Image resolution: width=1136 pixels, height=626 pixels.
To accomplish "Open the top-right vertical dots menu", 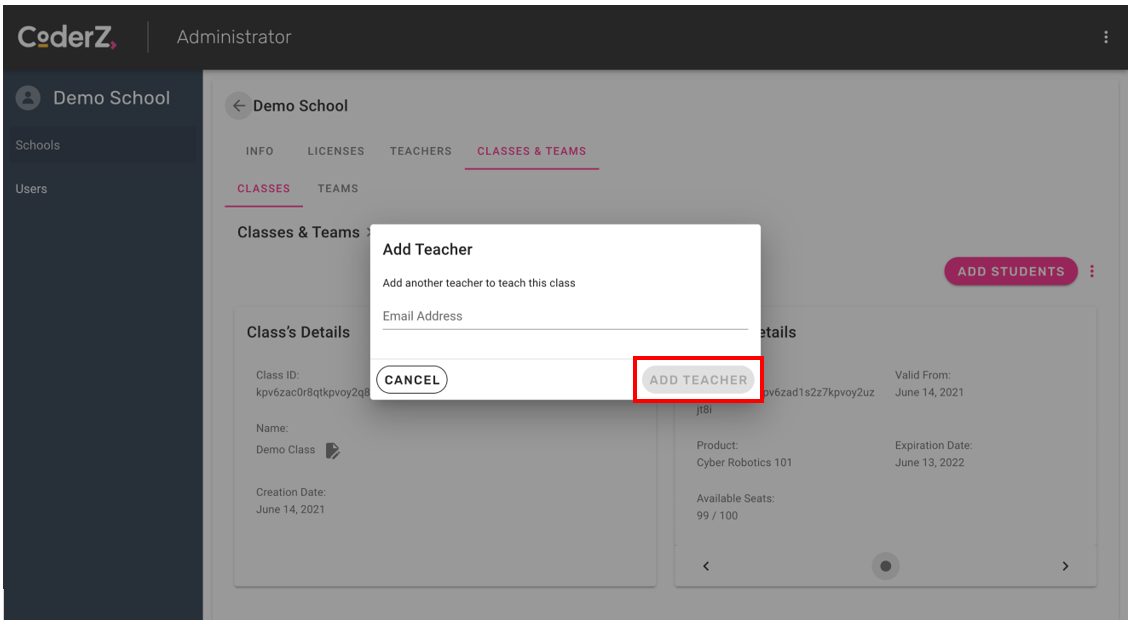I will (x=1105, y=37).
